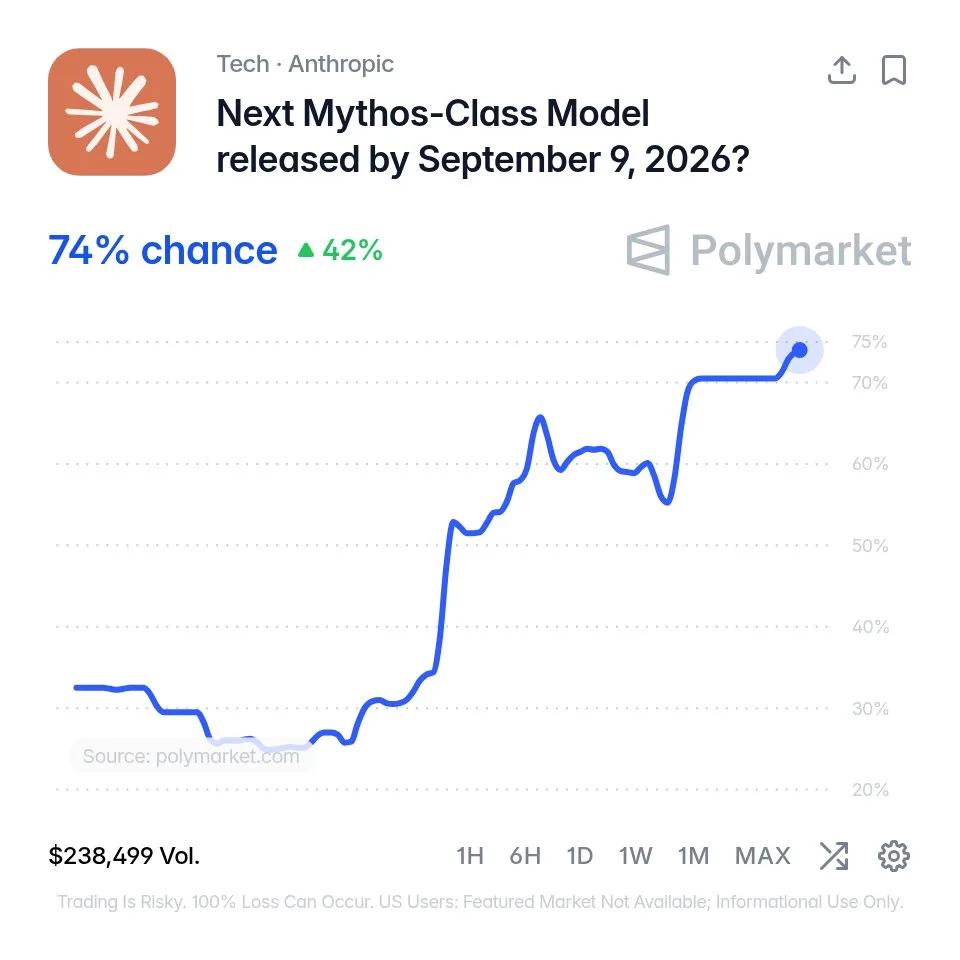960x960 pixels.
Task: Click the Source: polymarket.com label
Action: pyautogui.click(x=191, y=756)
